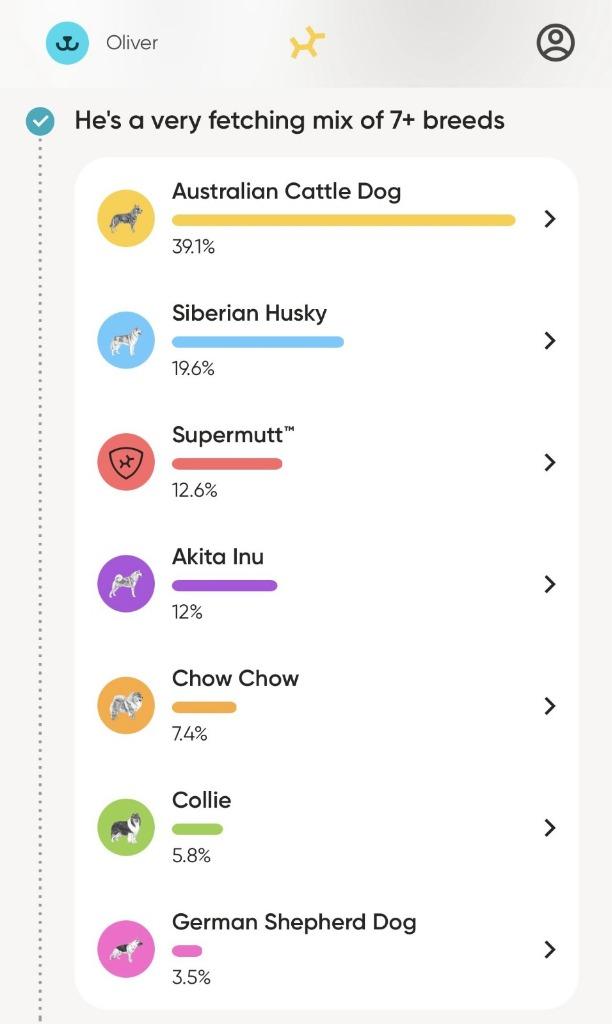Tap the Chow Chow breed icon
The width and height of the screenshot is (612, 1024).
coord(126,706)
